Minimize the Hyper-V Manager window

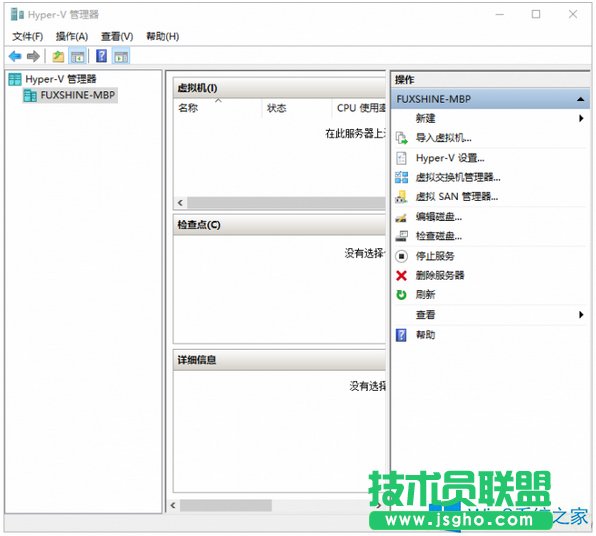coord(500,14)
